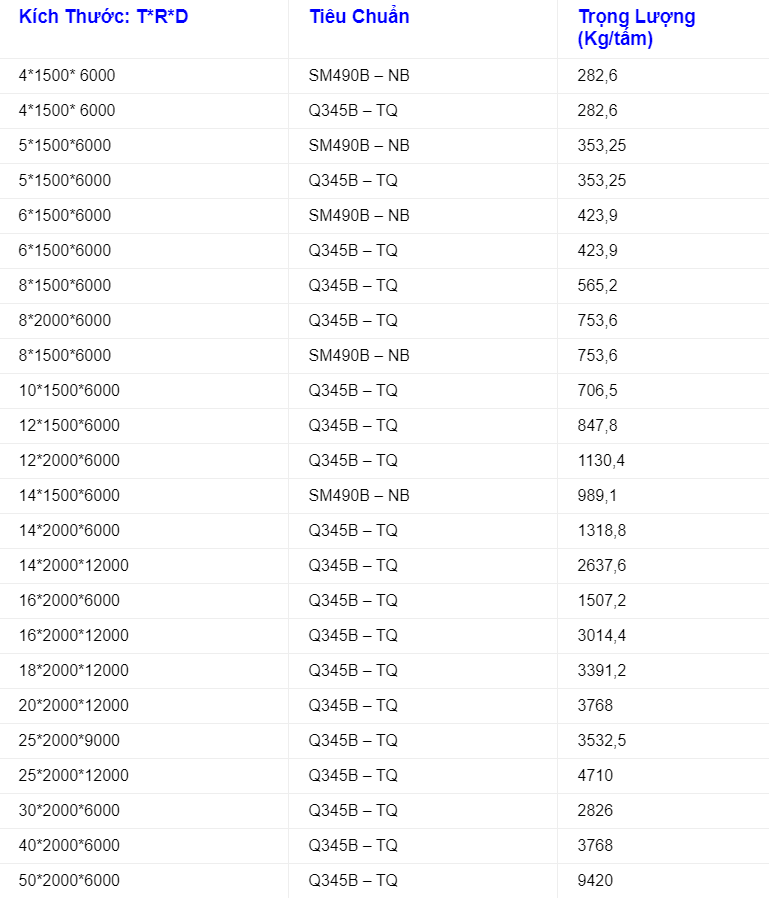Viewport: 776px width, 921px height.
Task: Click the 10*1500*6000 size cell
Action: coord(69,391)
